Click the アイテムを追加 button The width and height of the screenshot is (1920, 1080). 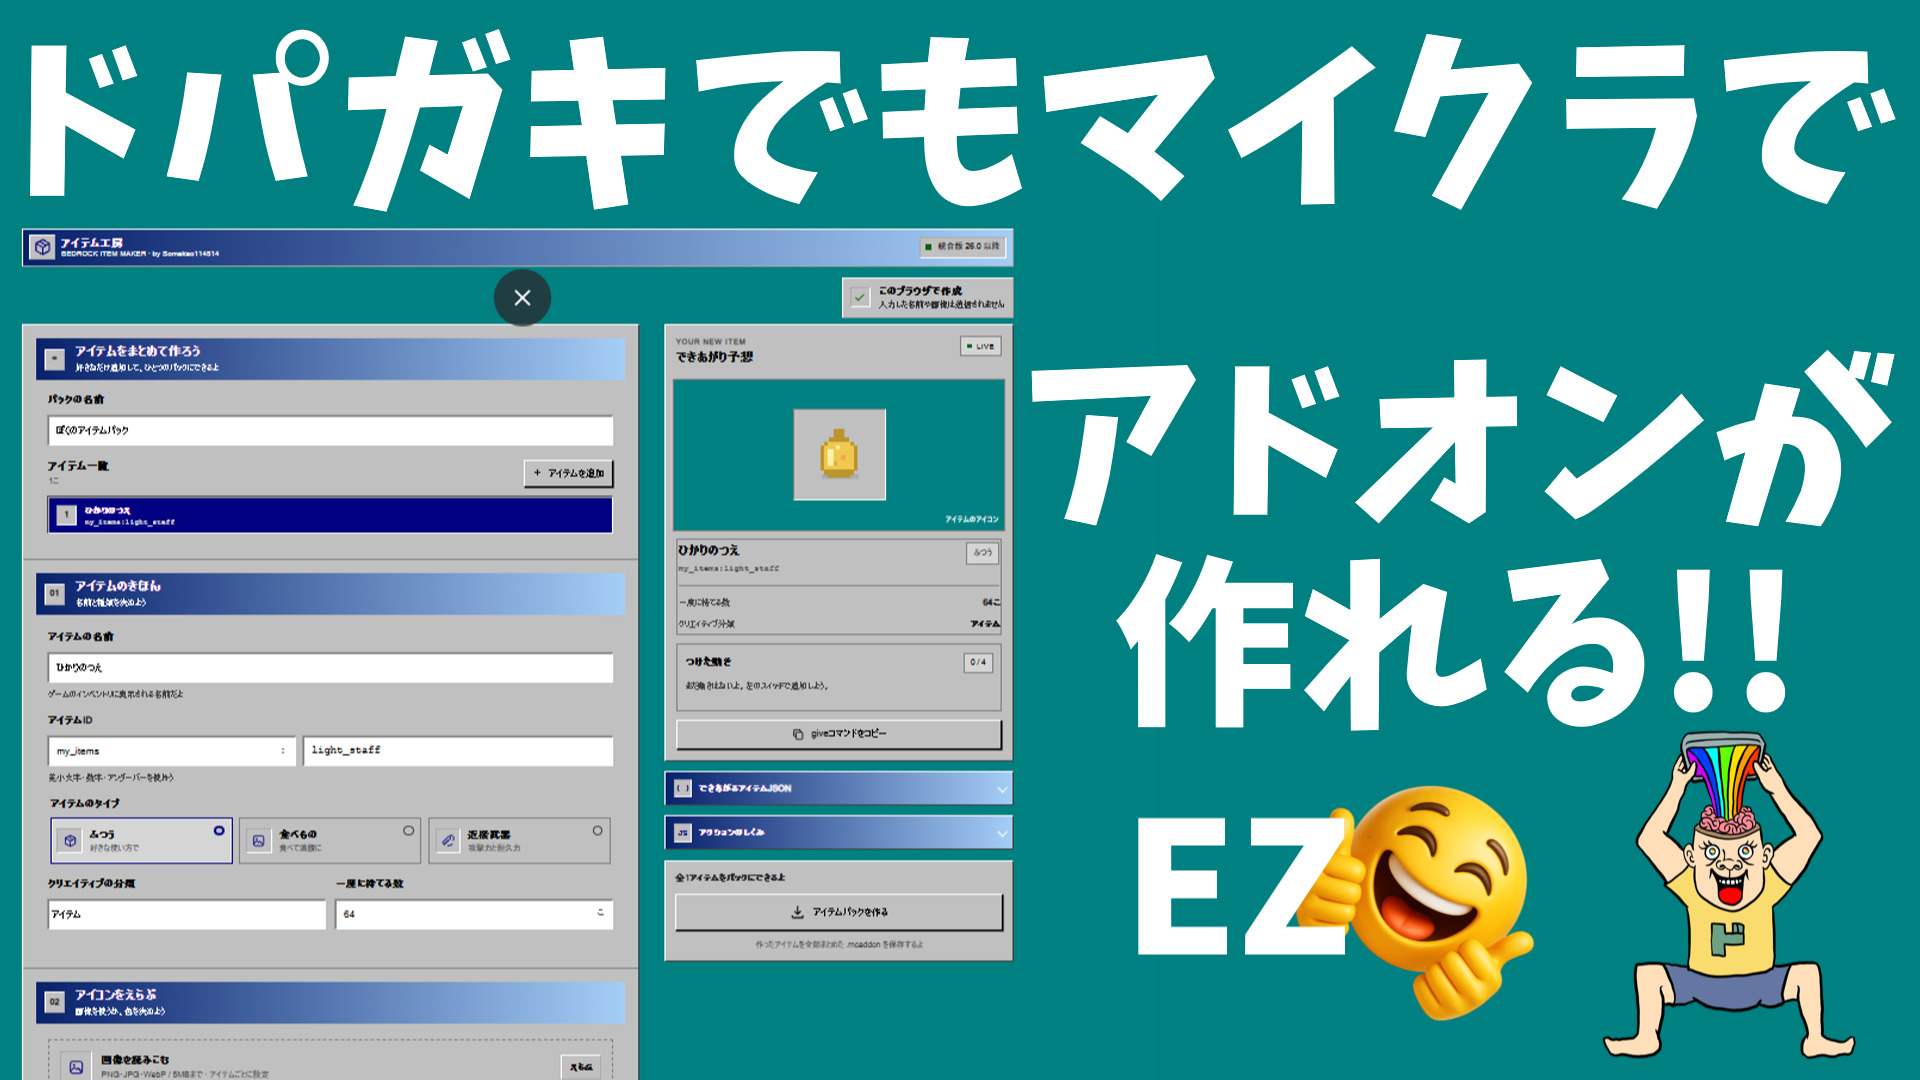coord(568,473)
